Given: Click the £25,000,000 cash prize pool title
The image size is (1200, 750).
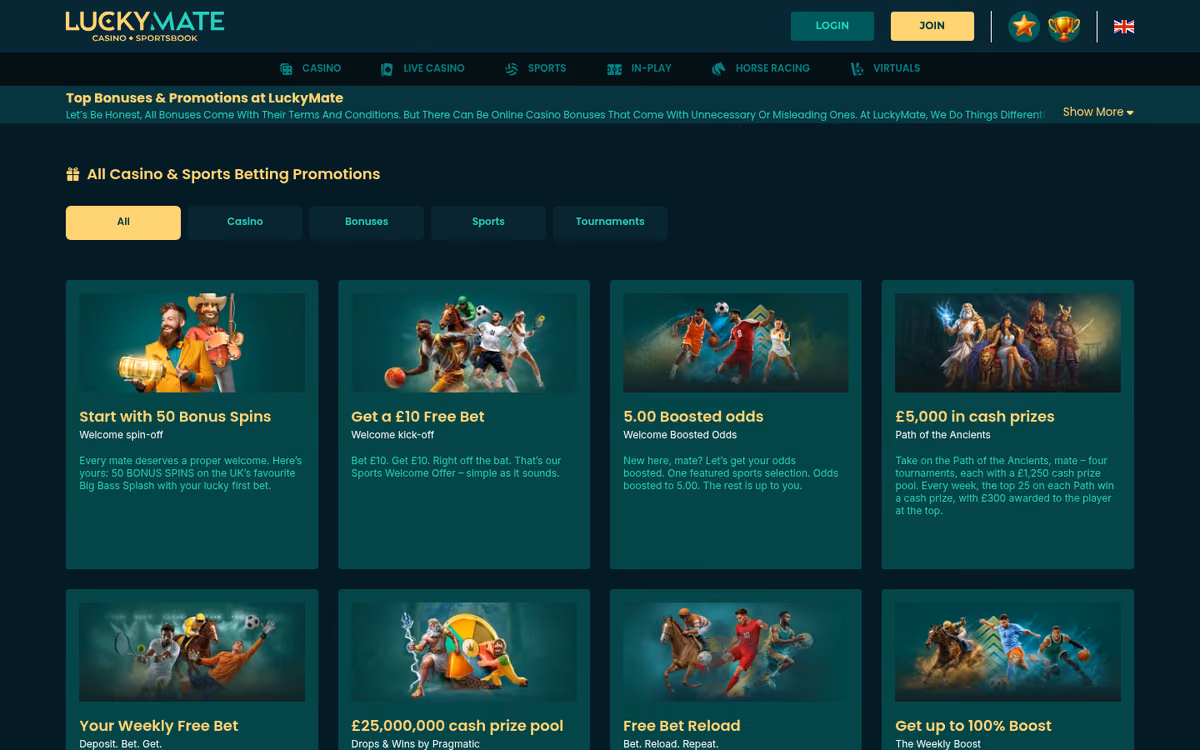Looking at the screenshot, I should [457, 726].
